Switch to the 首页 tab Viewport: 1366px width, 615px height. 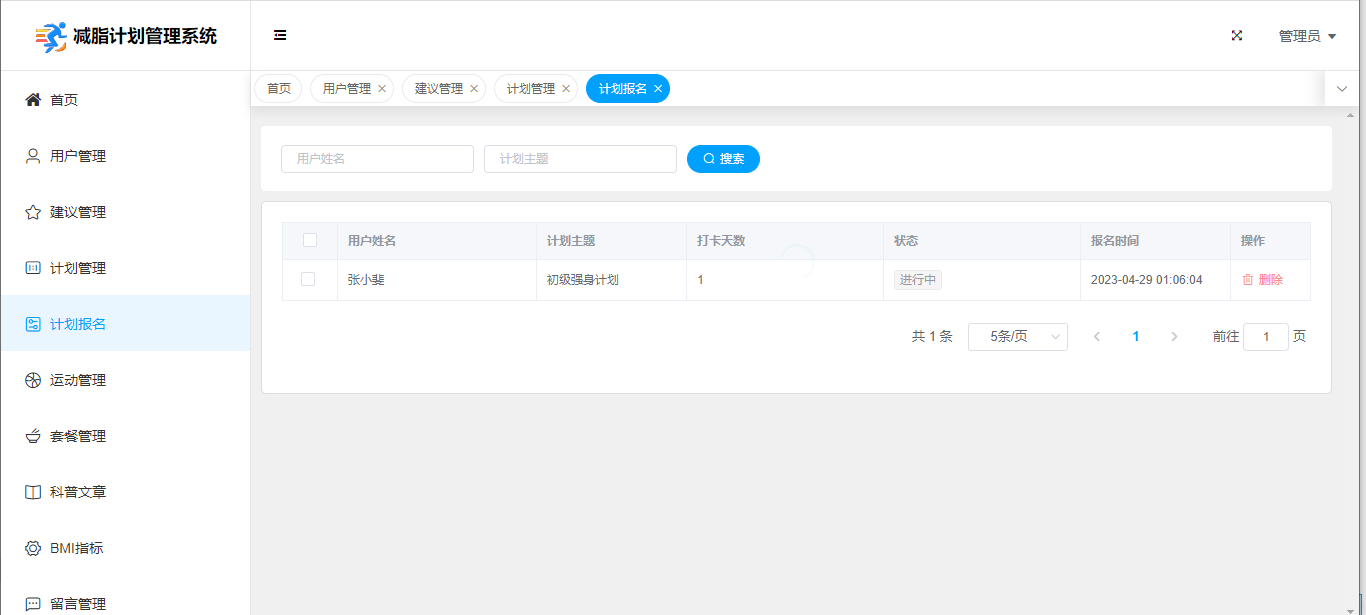pos(279,89)
